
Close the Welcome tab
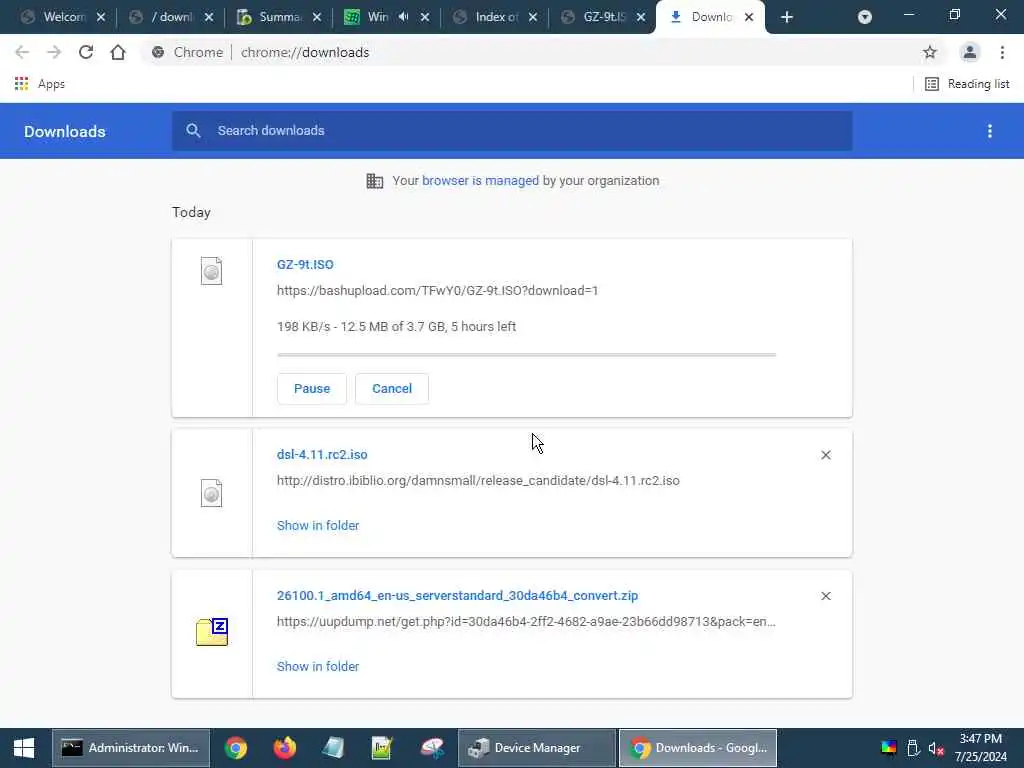click(x=101, y=17)
